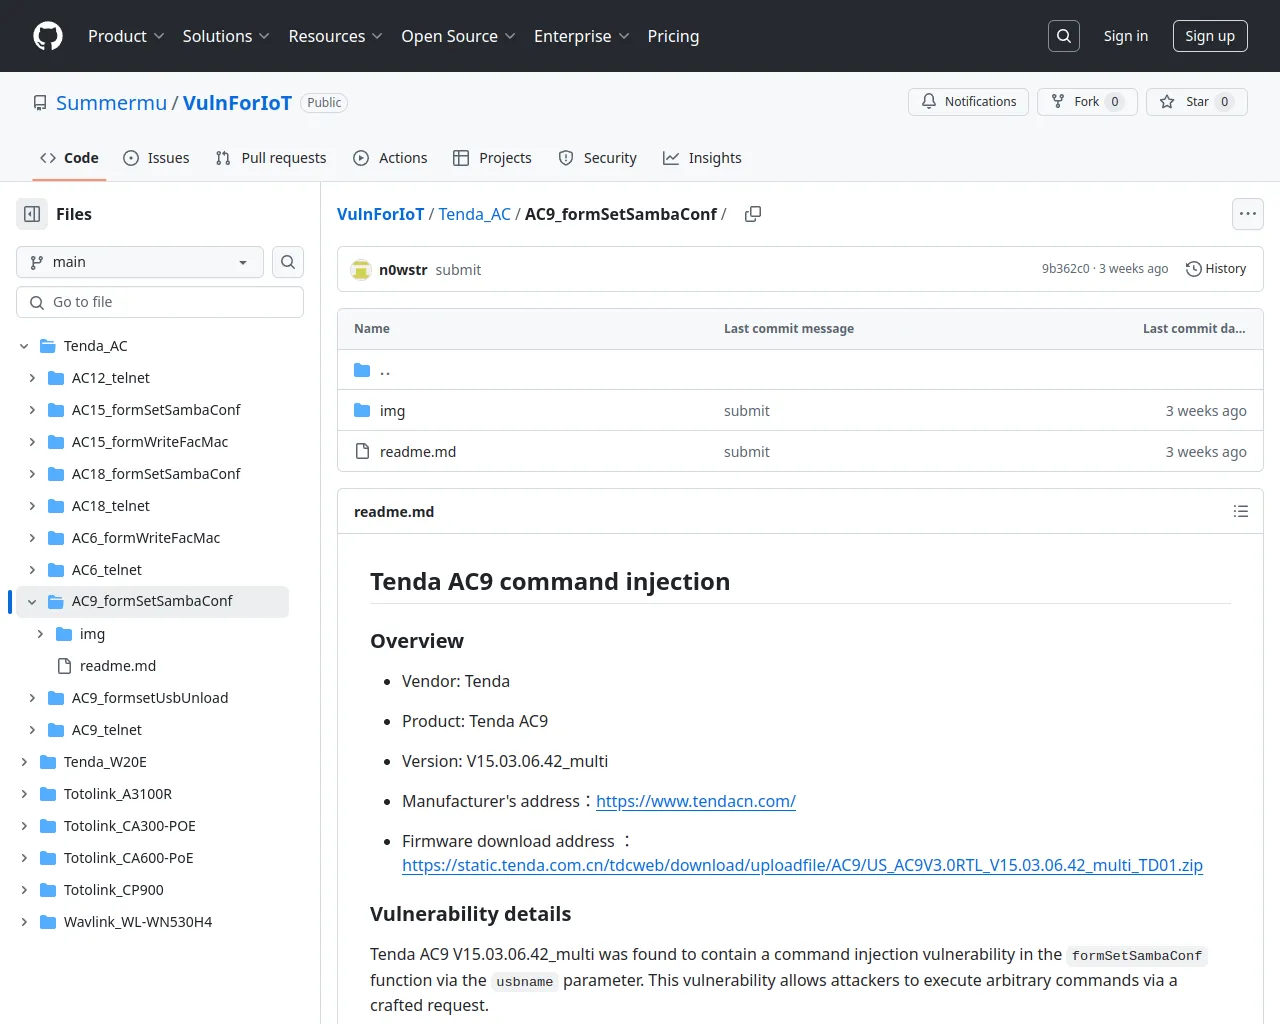The width and height of the screenshot is (1280, 1024).
Task: Click the file search magnifier button
Action: pos(288,262)
